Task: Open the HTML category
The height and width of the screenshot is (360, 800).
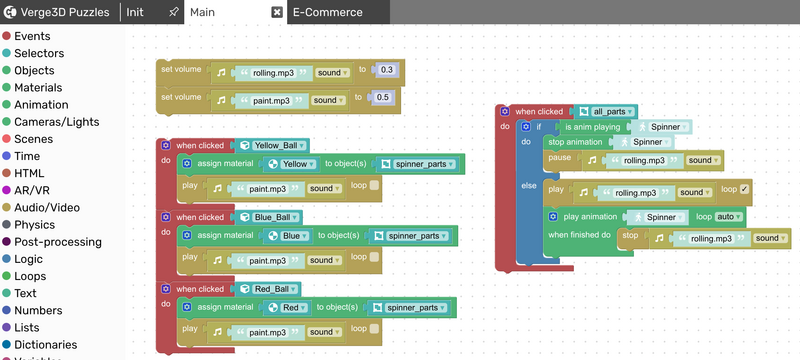Action: 29,173
